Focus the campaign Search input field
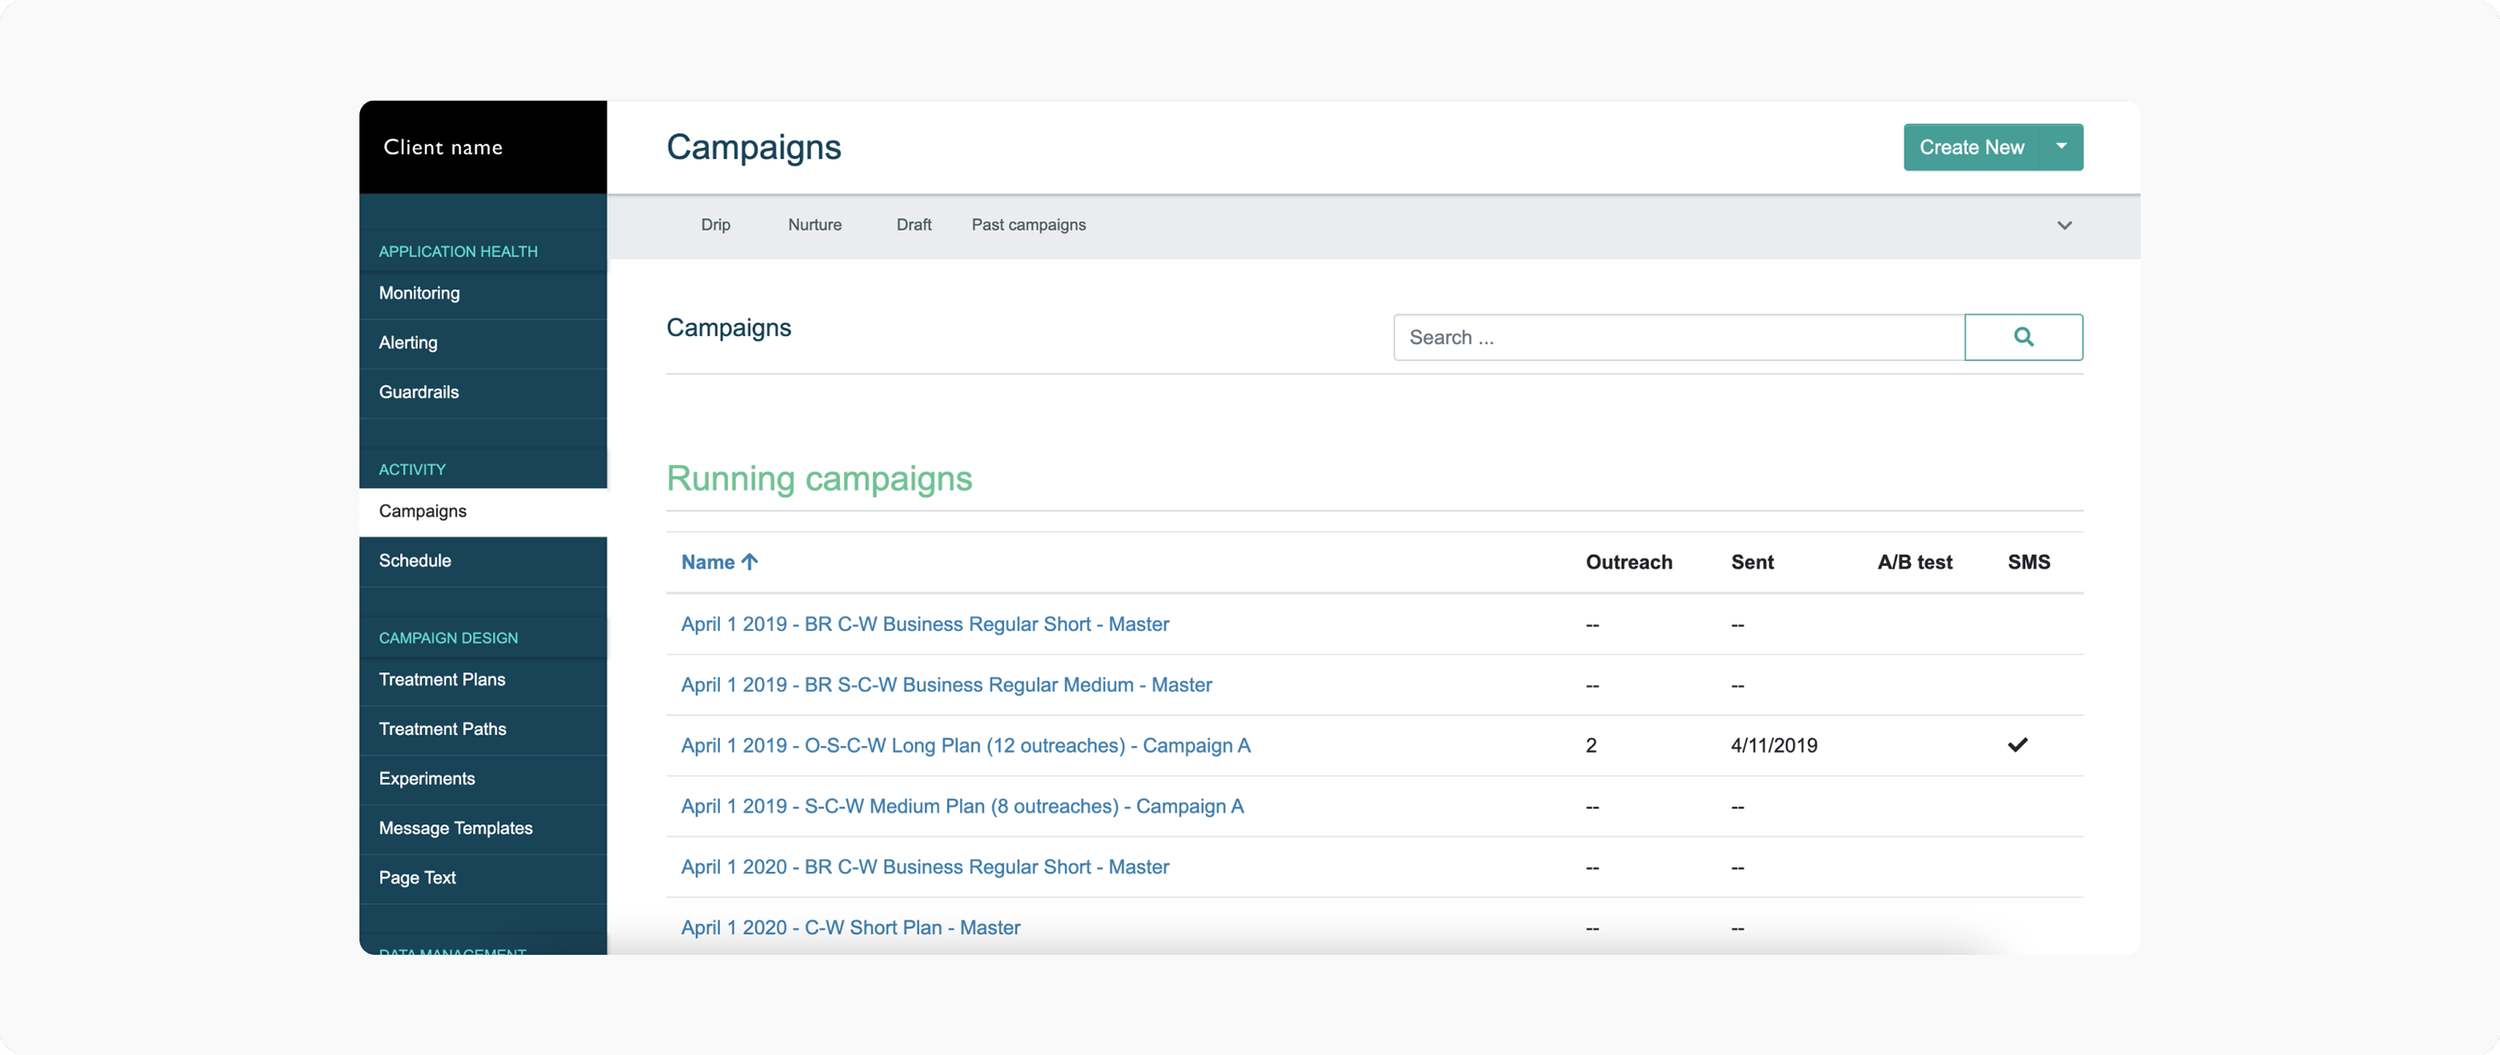 coord(1679,337)
